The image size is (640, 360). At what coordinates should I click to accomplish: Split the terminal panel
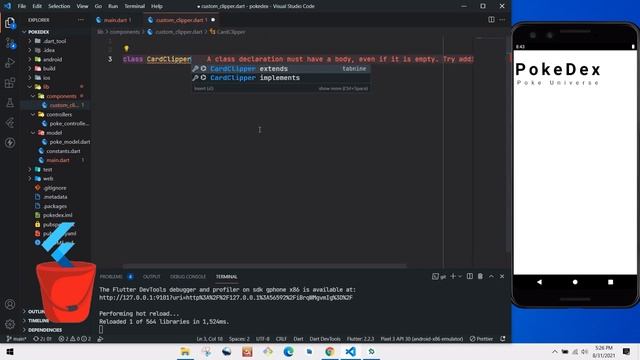tap(470, 276)
